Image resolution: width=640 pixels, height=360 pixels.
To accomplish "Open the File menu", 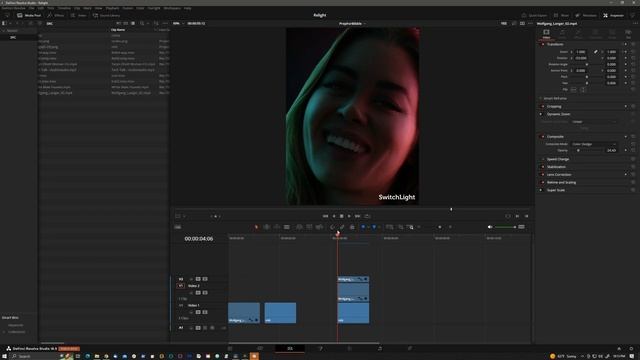I will 31,8.
